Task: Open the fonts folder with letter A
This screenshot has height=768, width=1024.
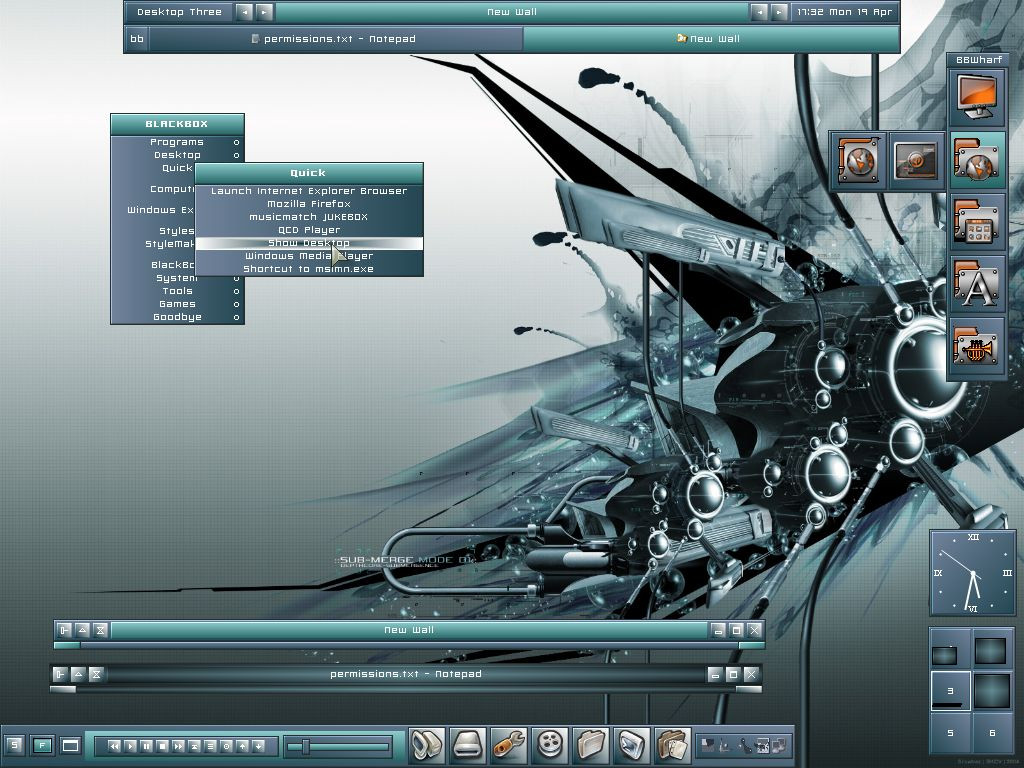Action: click(x=975, y=284)
